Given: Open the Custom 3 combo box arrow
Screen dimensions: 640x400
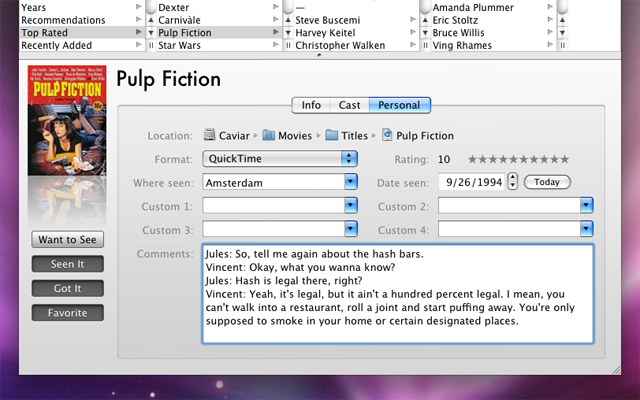Looking at the screenshot, I should pos(351,229).
